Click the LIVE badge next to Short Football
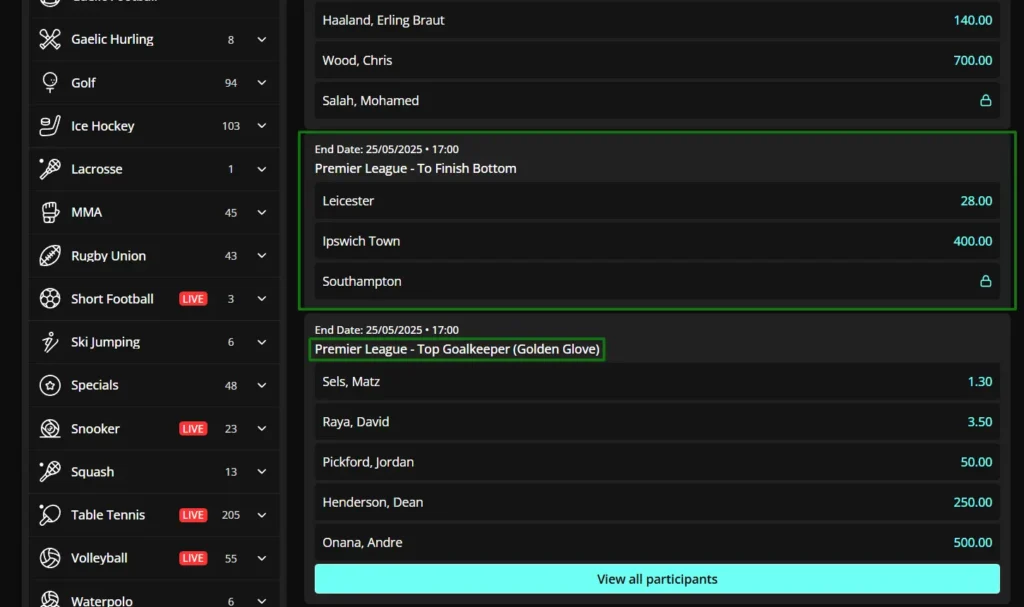1024x607 pixels. (x=193, y=299)
